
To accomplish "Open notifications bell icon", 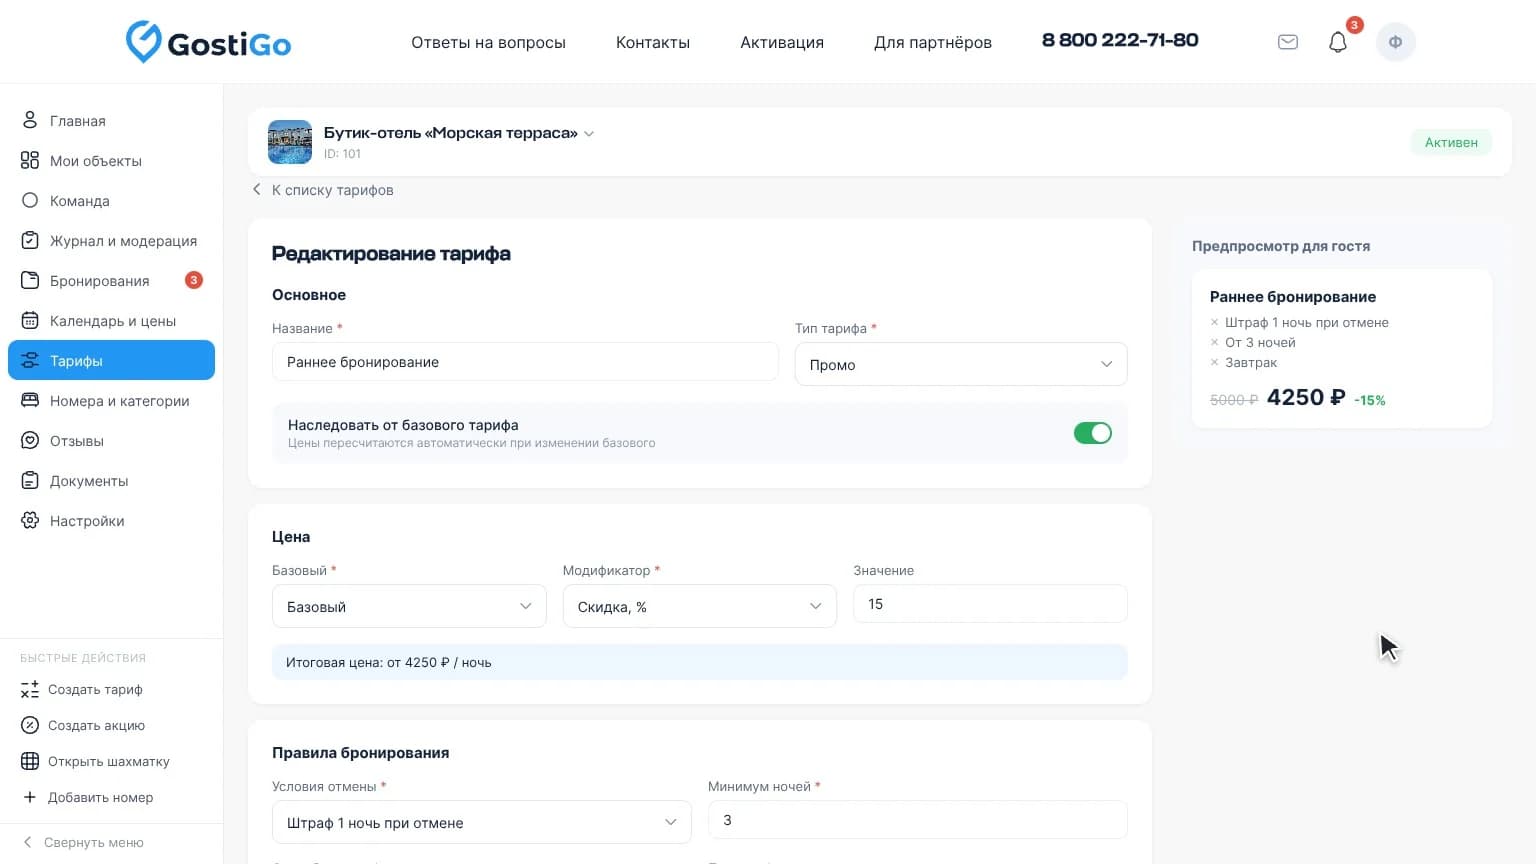I will 1338,42.
